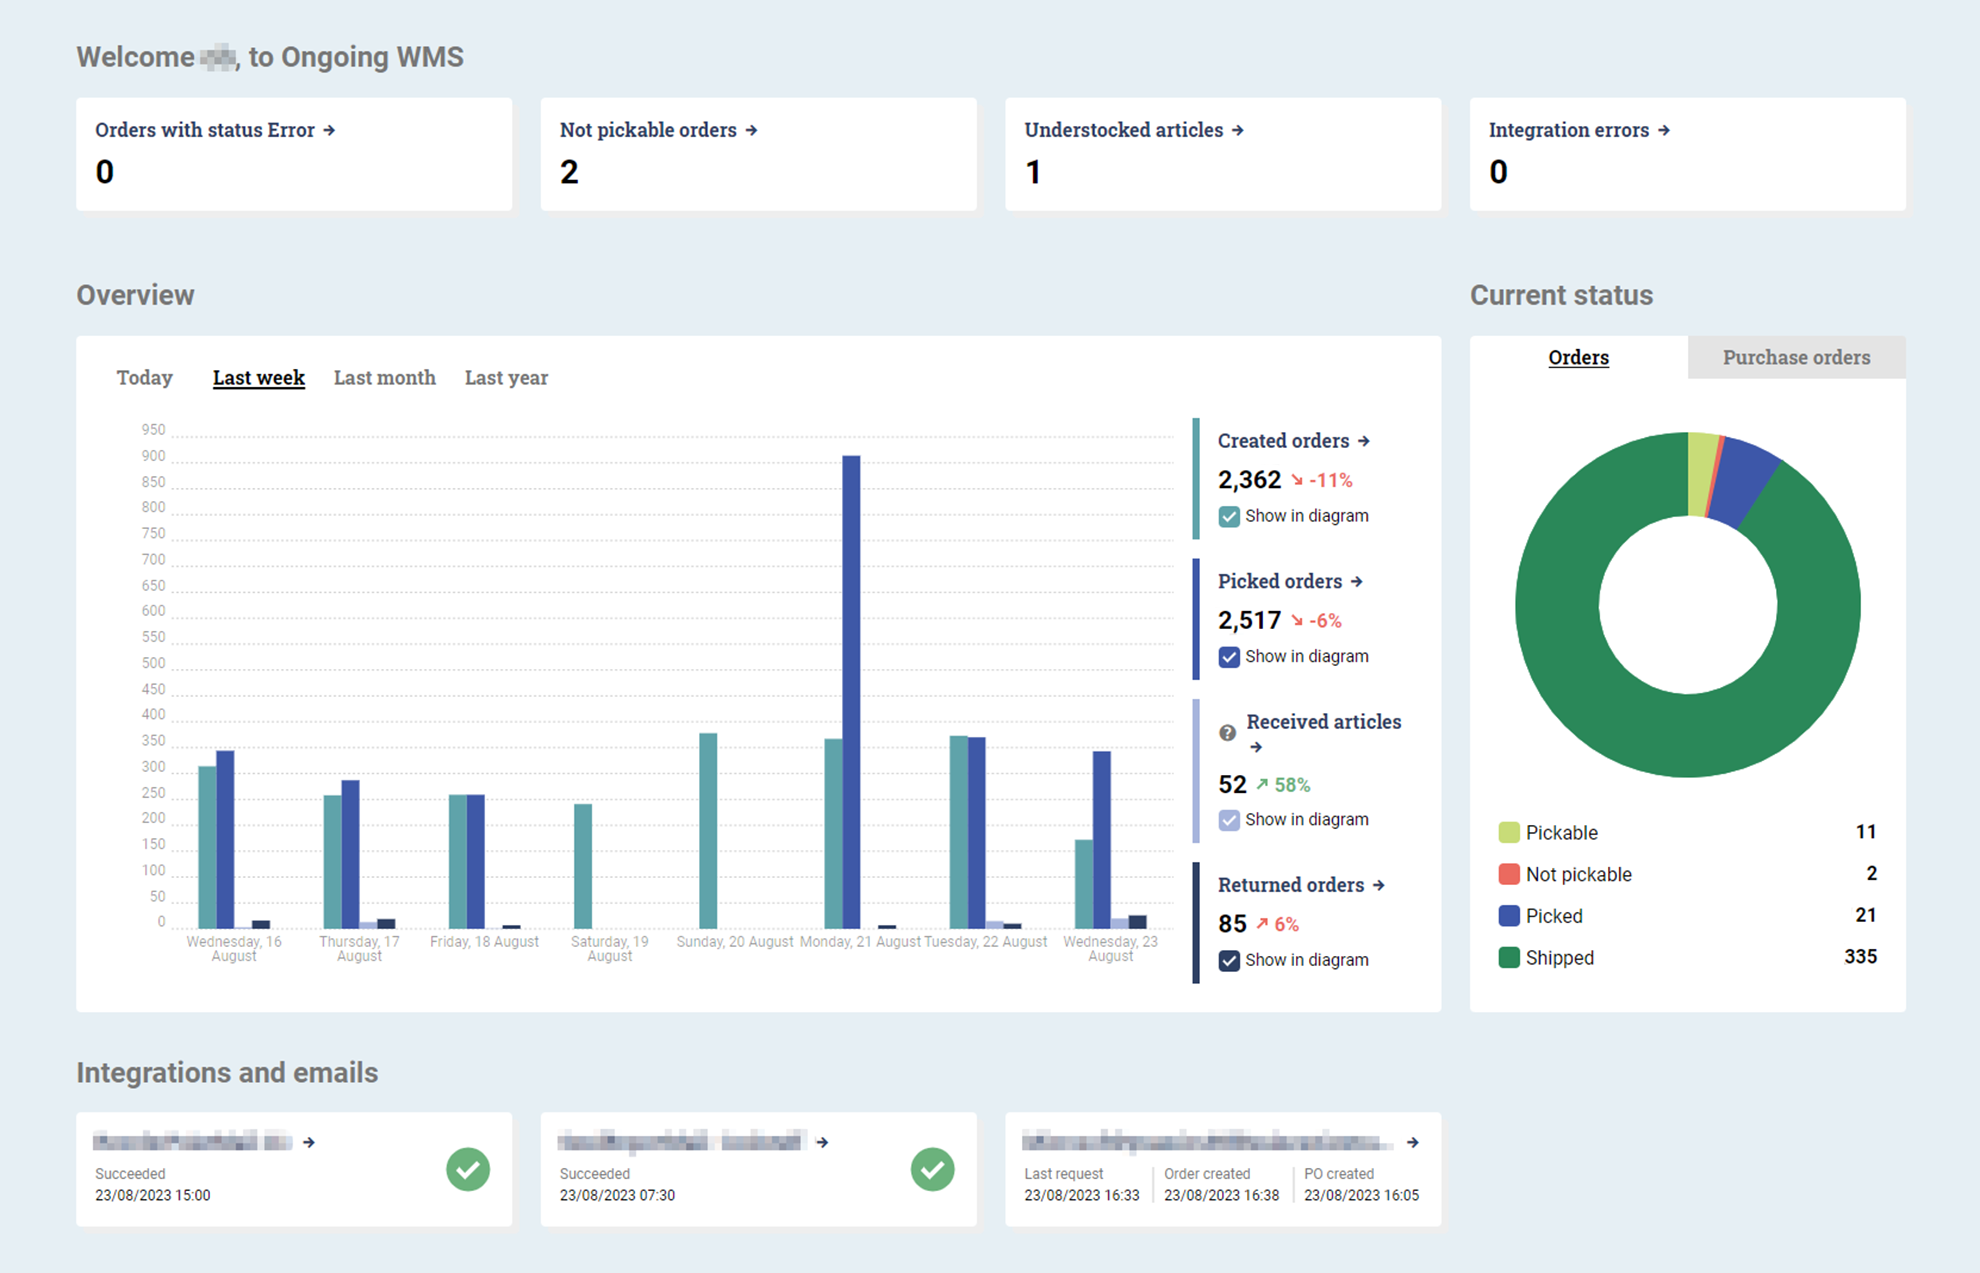Select the Today overview tab

point(144,377)
